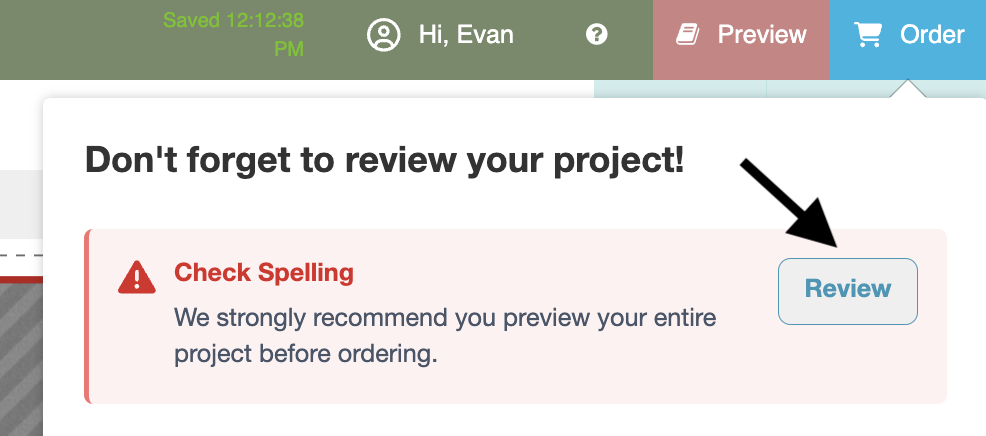Click the Review button for Check Spelling

[x=848, y=291]
